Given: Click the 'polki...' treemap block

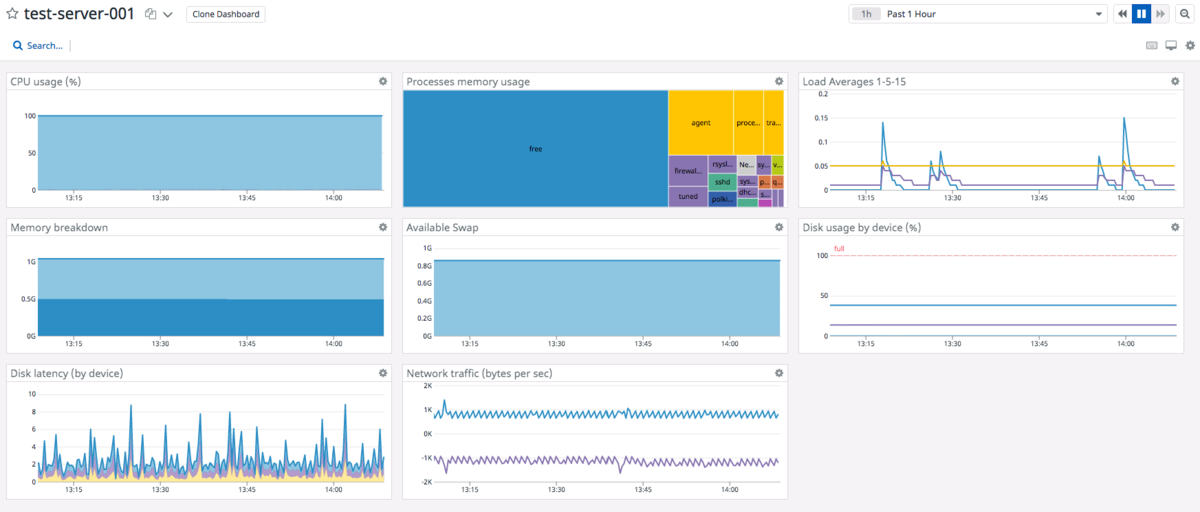Looking at the screenshot, I should point(722,199).
